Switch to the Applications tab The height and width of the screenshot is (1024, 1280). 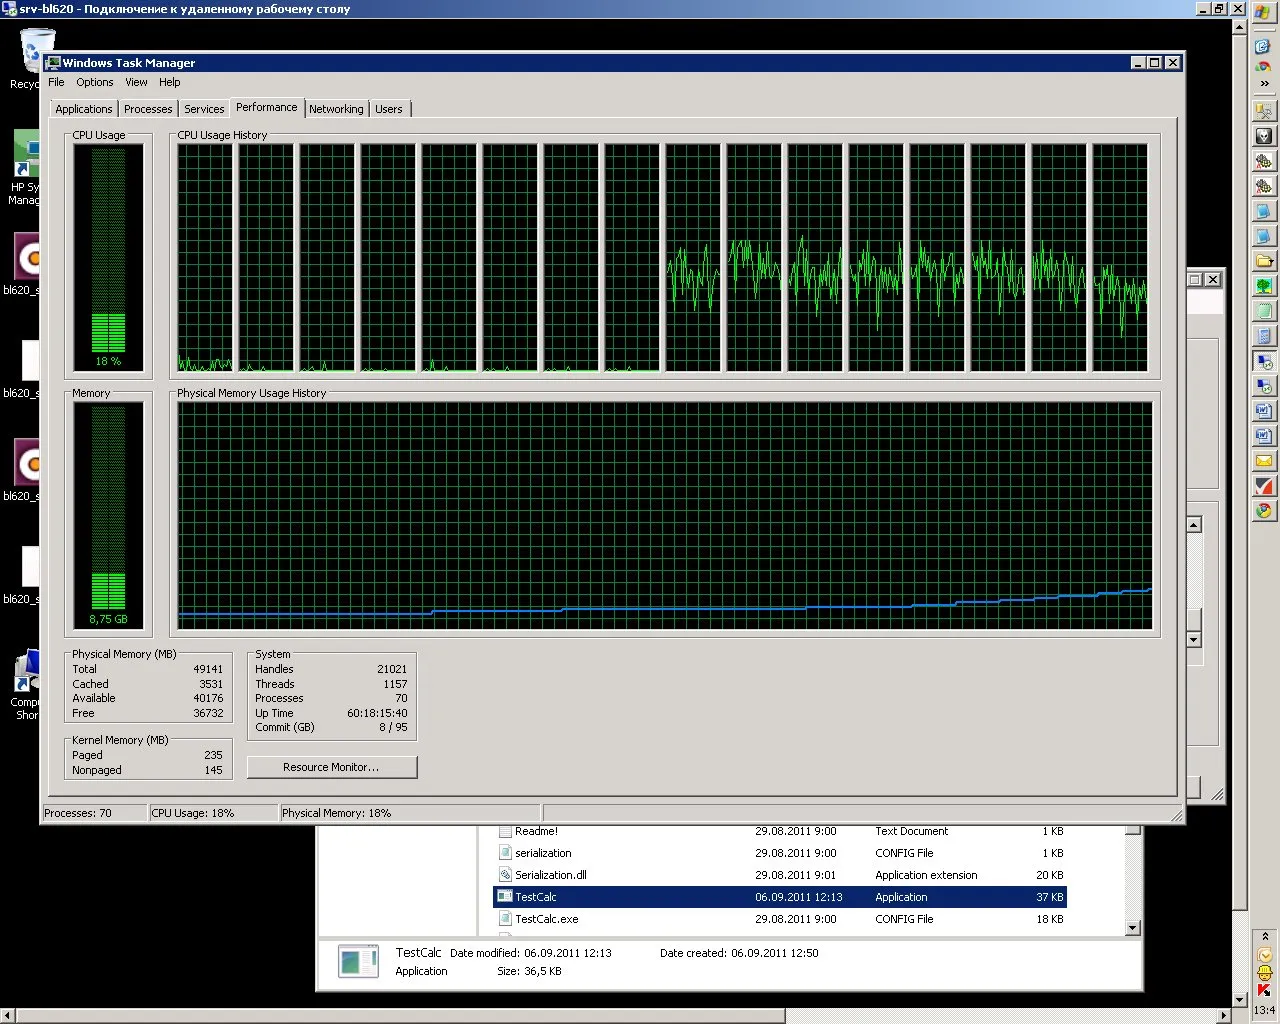pos(84,109)
